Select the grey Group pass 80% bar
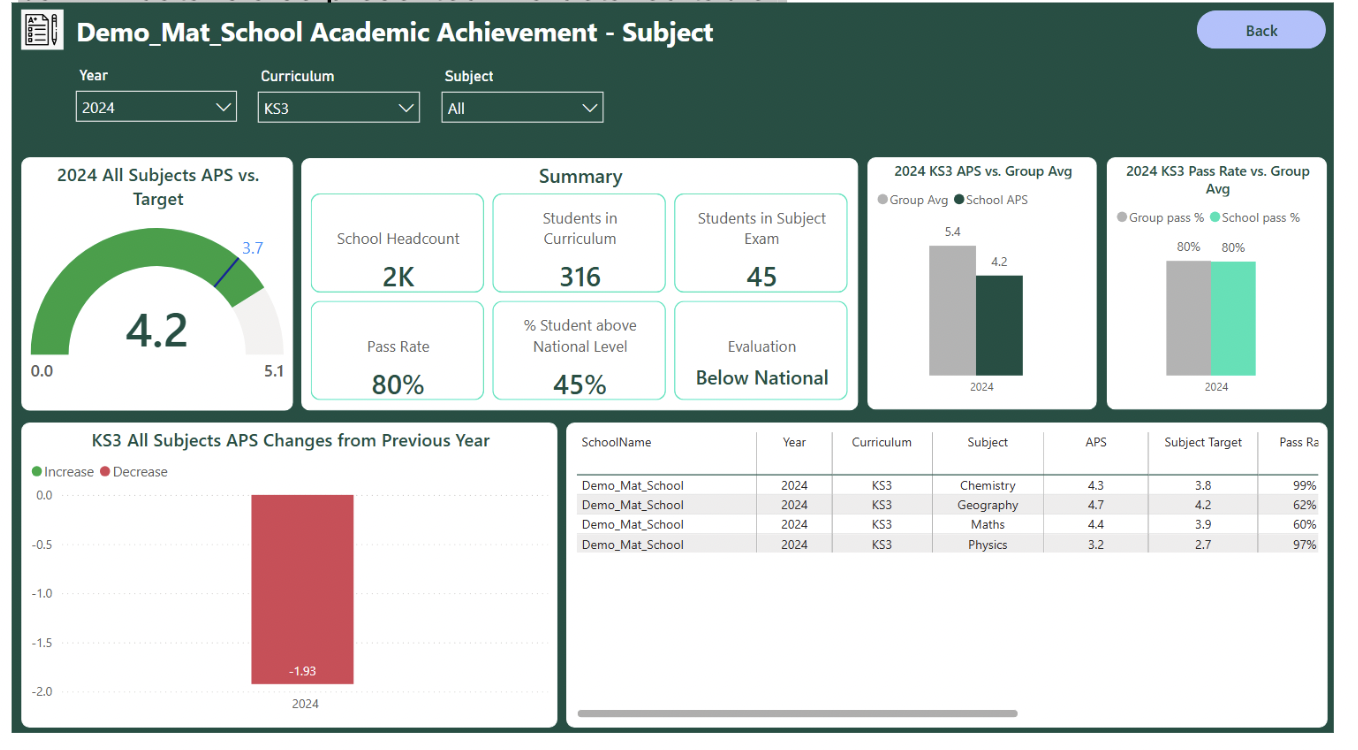This screenshot has height=750, width=1358. (x=1188, y=318)
